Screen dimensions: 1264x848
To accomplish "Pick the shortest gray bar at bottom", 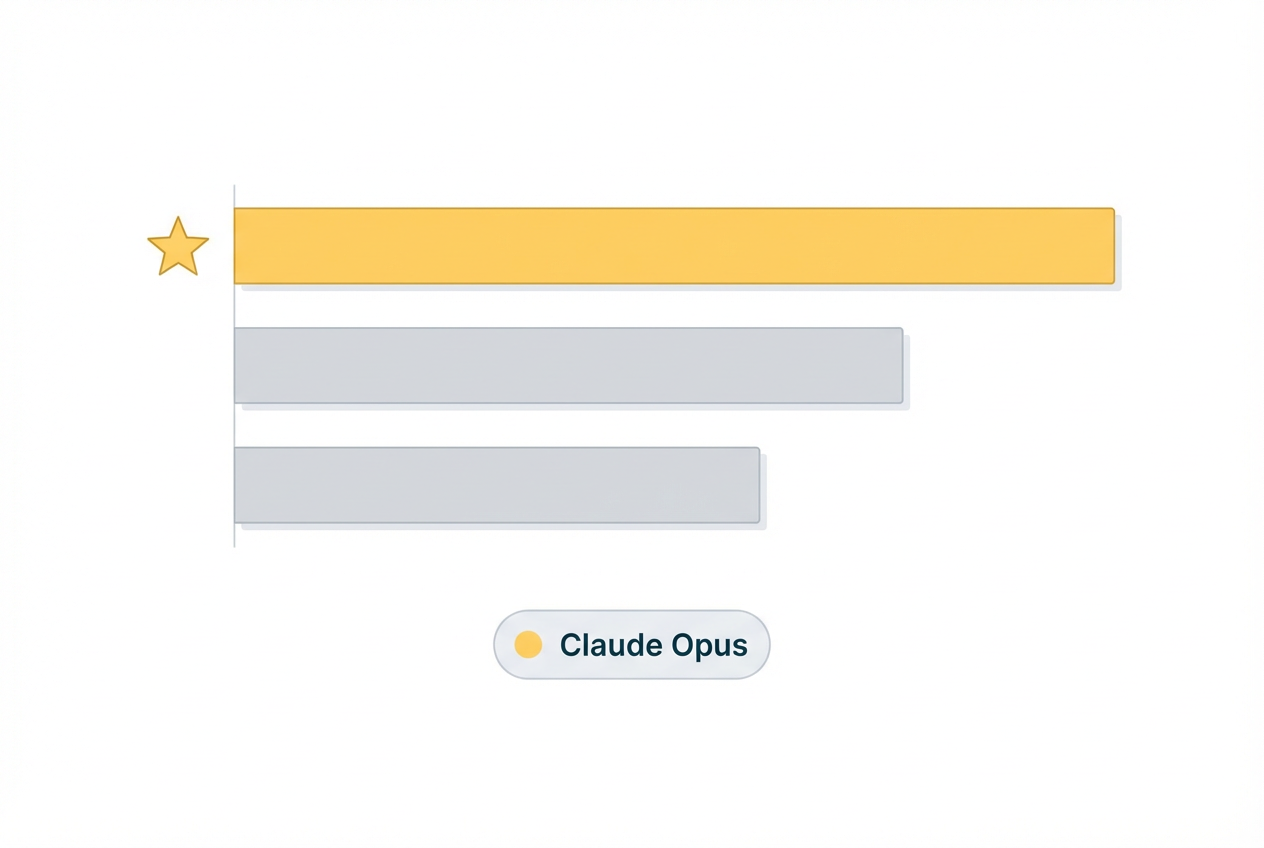I will point(496,485).
